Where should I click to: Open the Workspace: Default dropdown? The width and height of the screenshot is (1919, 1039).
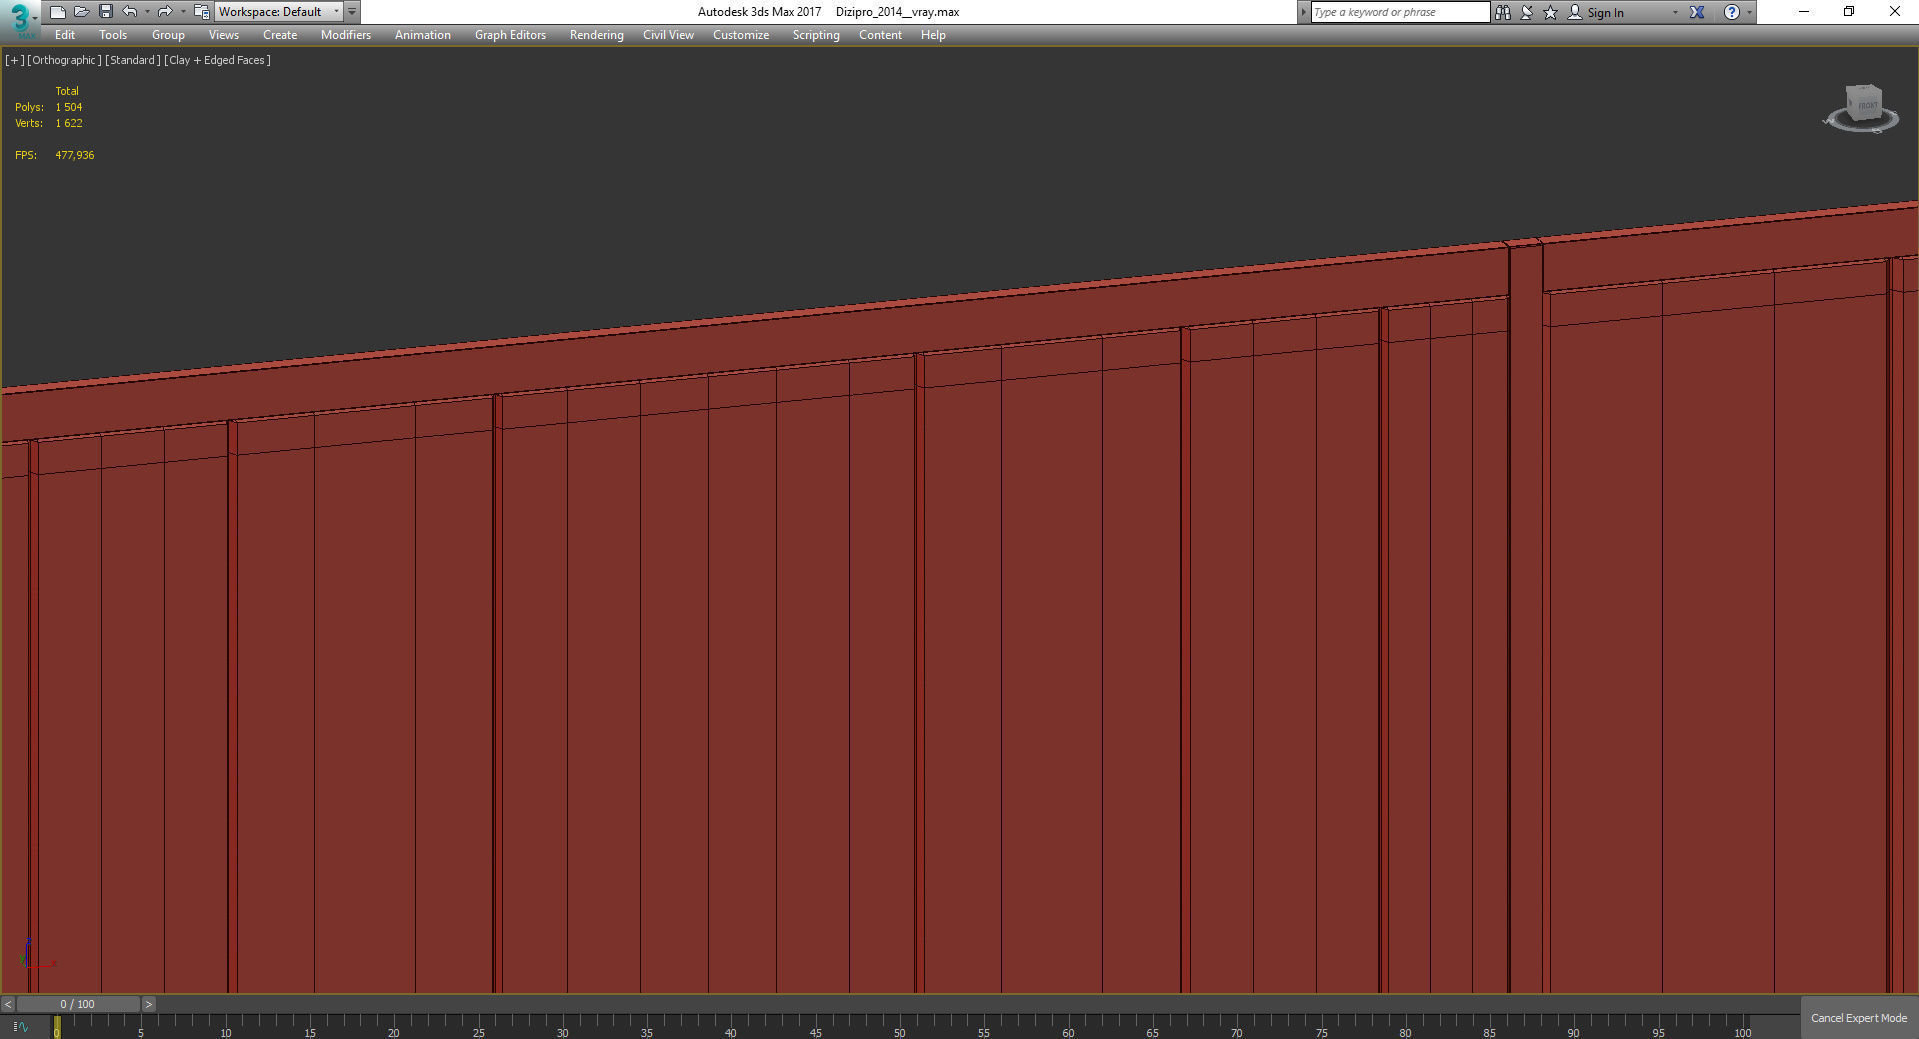click(279, 12)
